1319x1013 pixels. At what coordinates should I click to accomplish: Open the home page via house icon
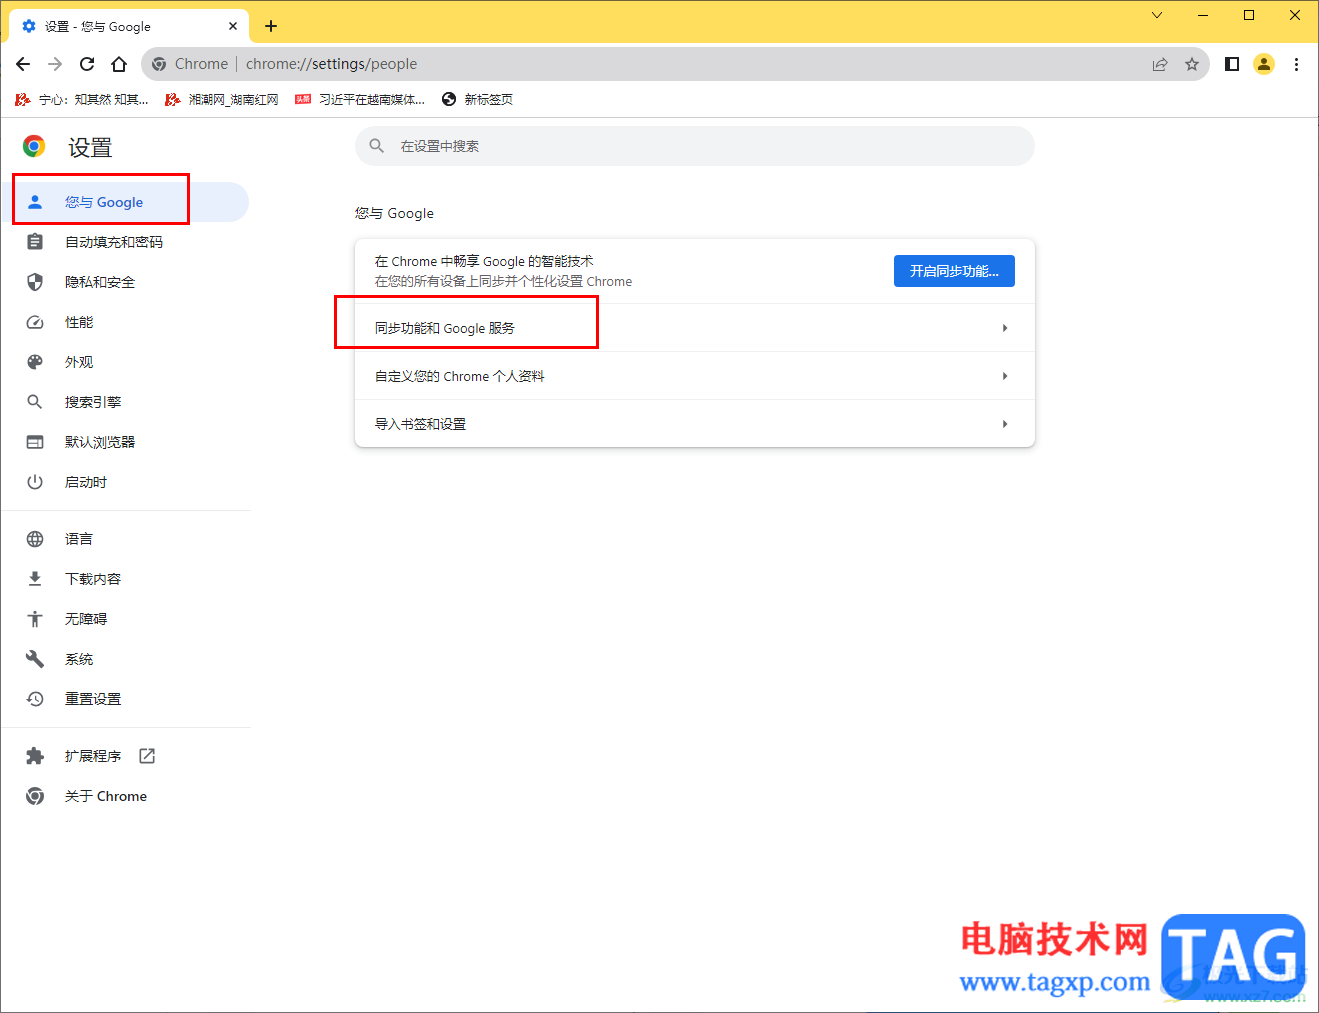tap(119, 64)
